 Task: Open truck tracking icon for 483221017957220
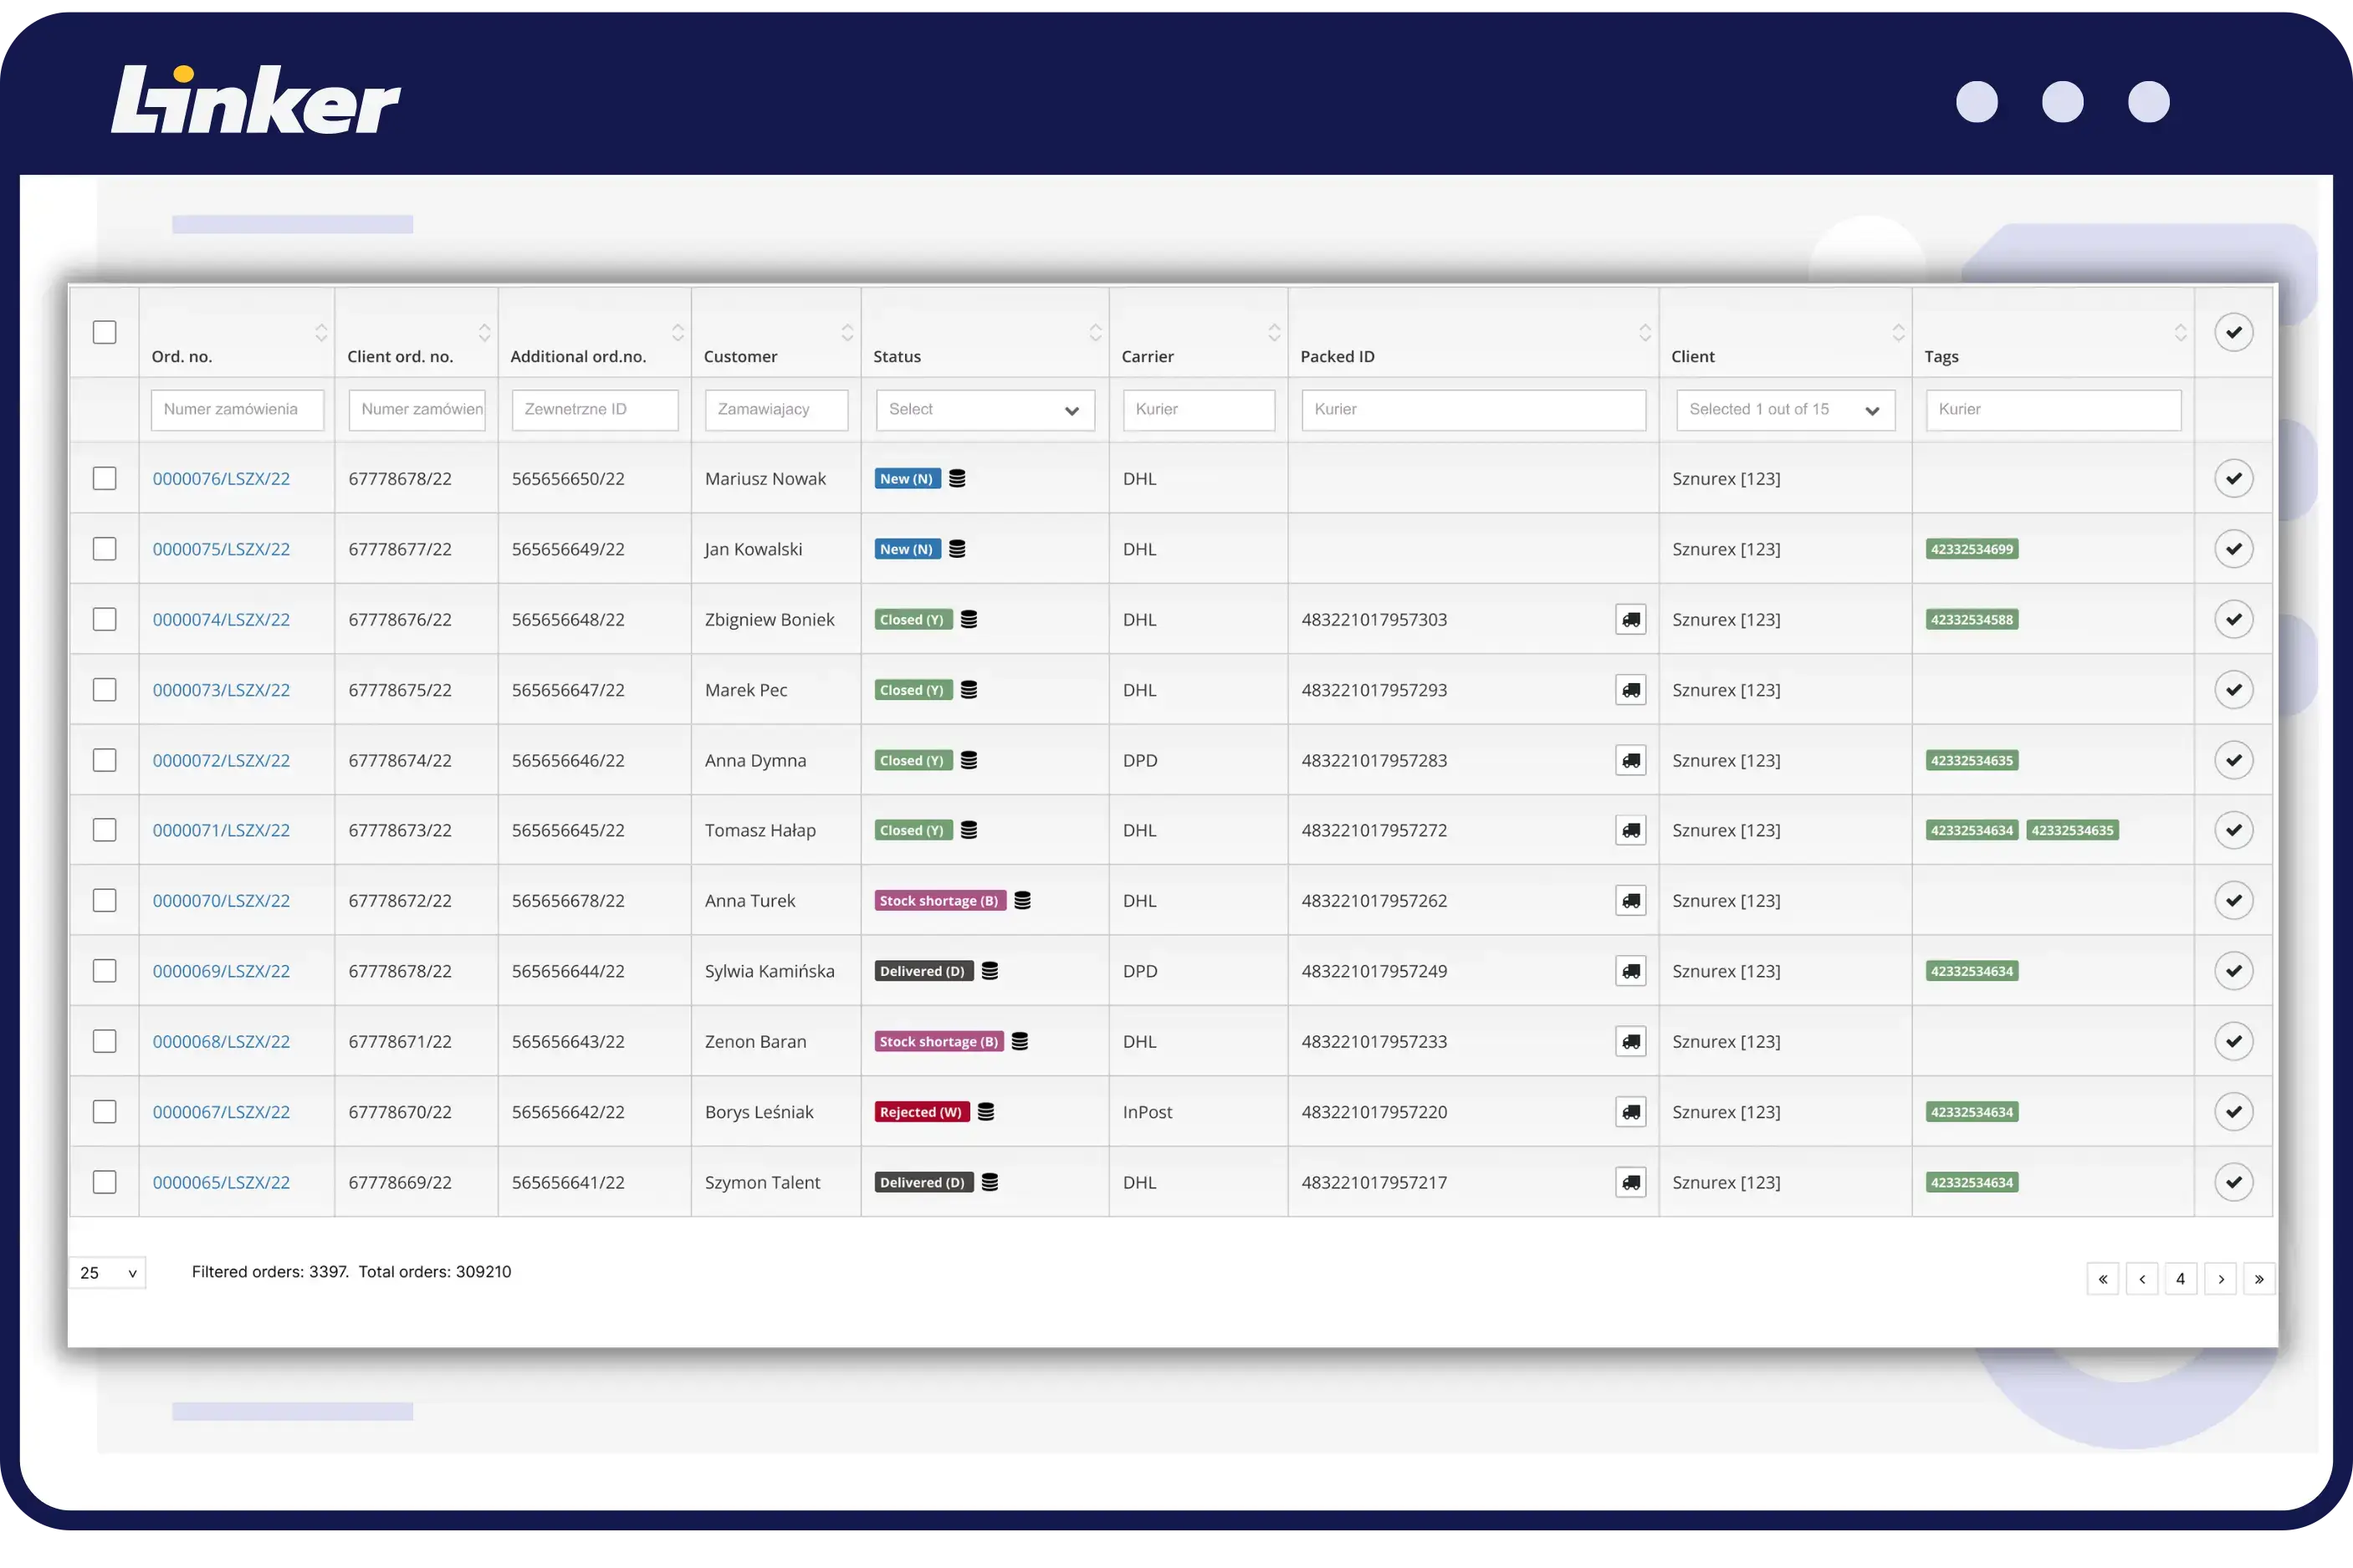(1630, 1112)
